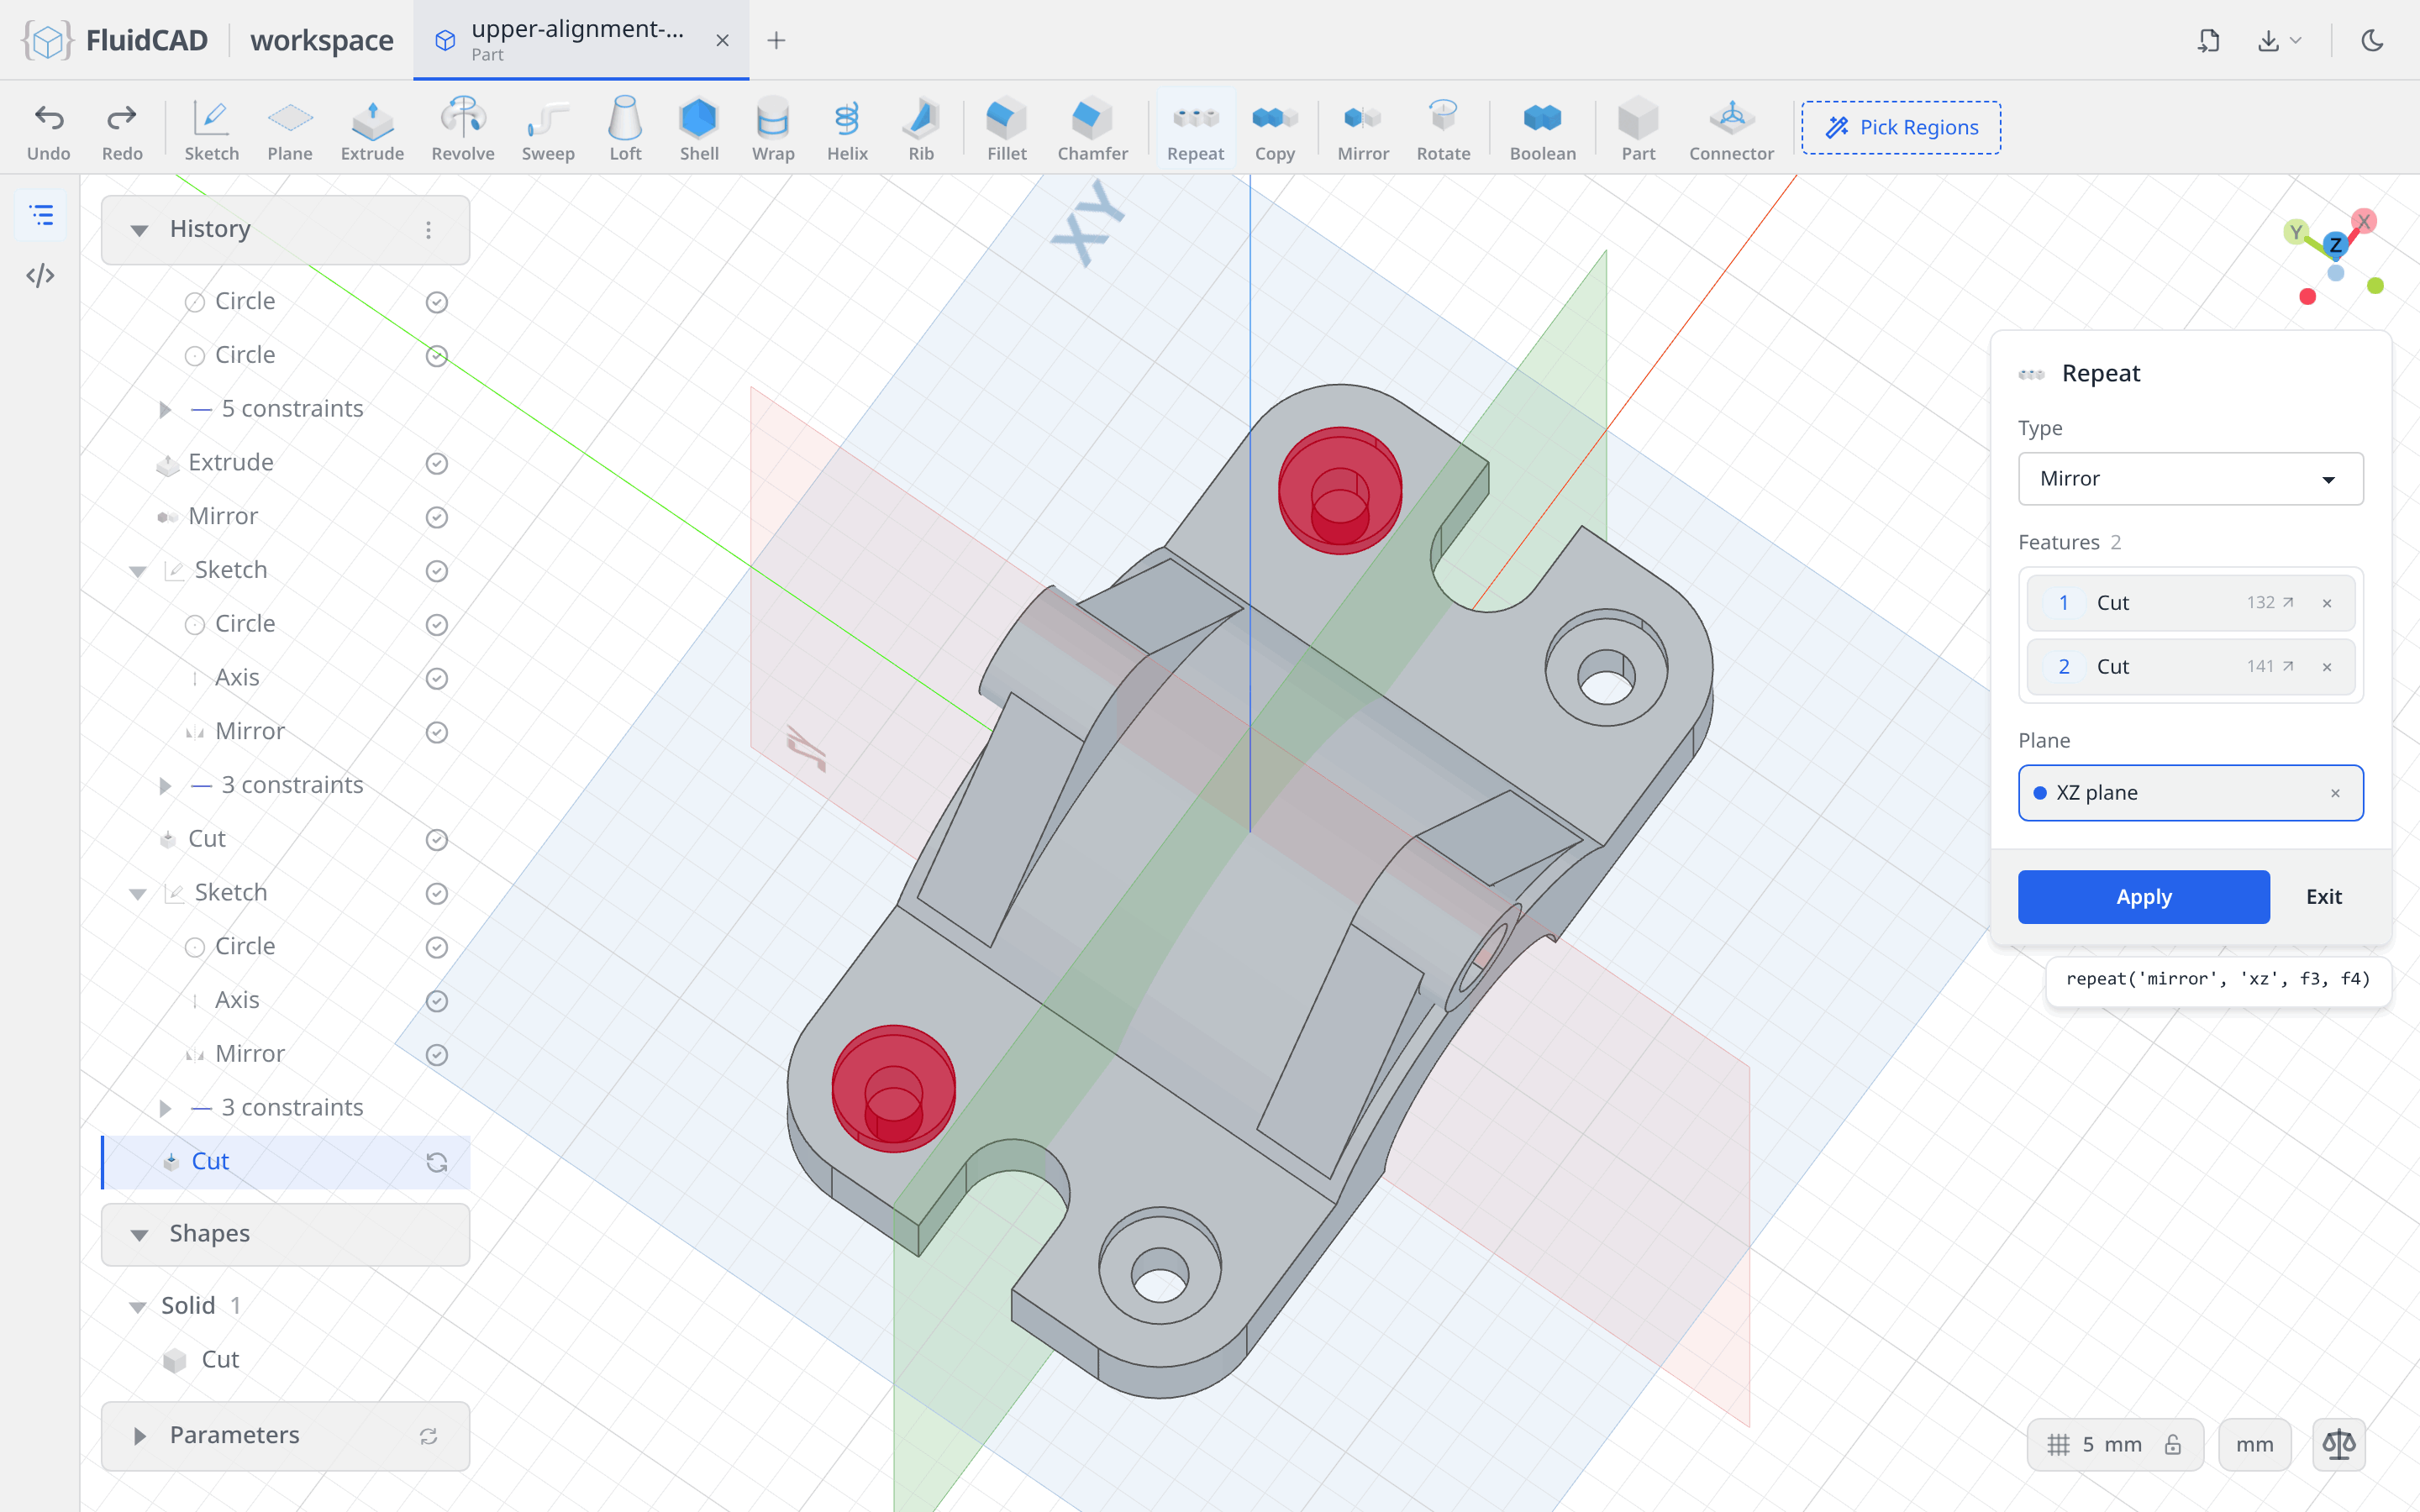Viewport: 2420px width, 1512px height.
Task: Click the XZ plane input field
Action: click(2190, 793)
